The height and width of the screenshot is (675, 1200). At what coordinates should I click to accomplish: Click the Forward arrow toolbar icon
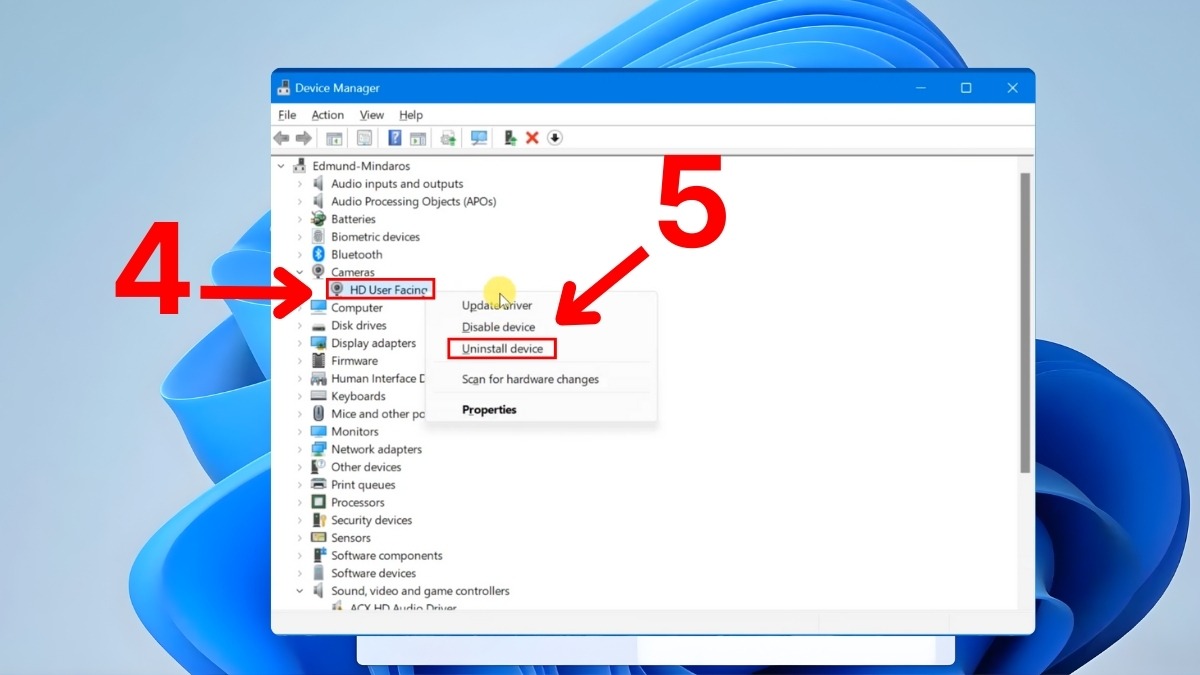[x=303, y=138]
